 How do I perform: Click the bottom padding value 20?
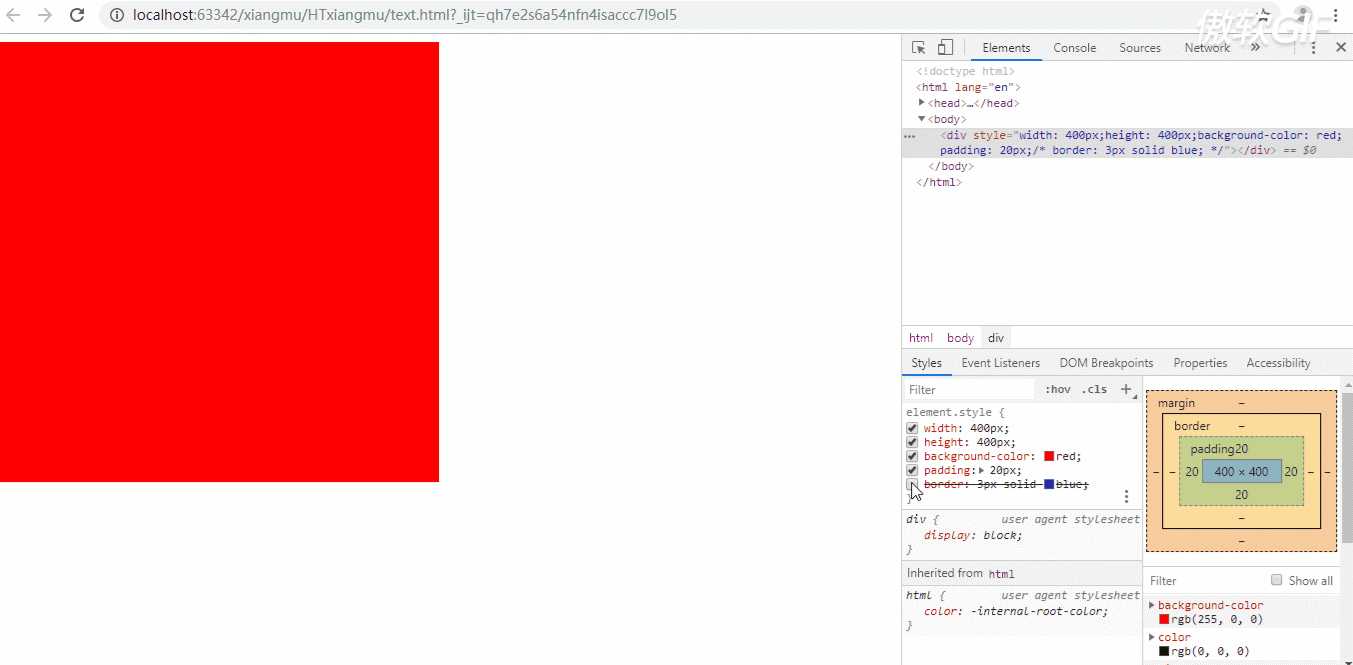pyautogui.click(x=1241, y=495)
